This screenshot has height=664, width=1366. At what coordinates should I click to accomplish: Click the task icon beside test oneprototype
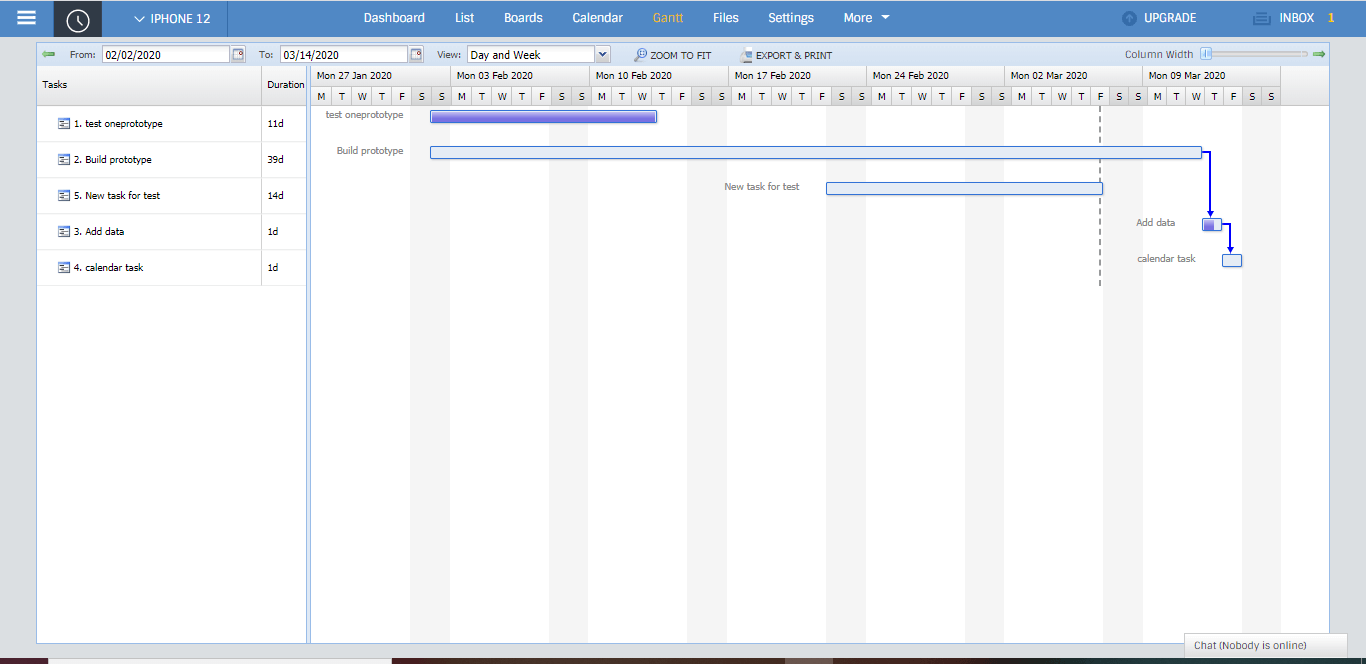[x=64, y=124]
